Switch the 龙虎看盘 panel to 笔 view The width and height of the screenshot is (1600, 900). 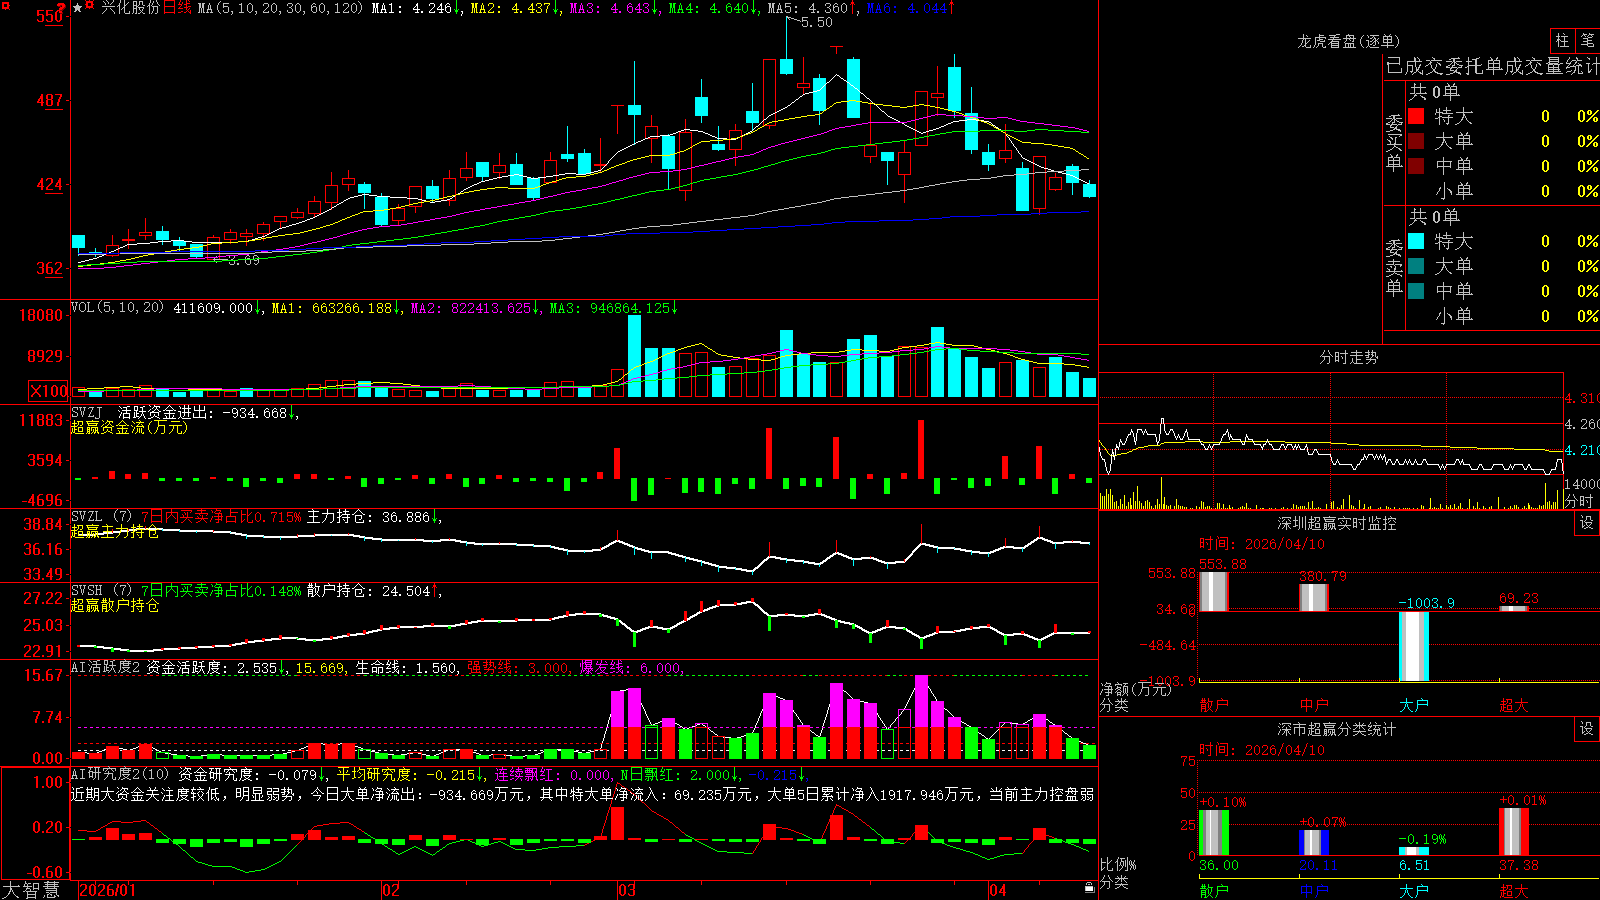(1587, 40)
